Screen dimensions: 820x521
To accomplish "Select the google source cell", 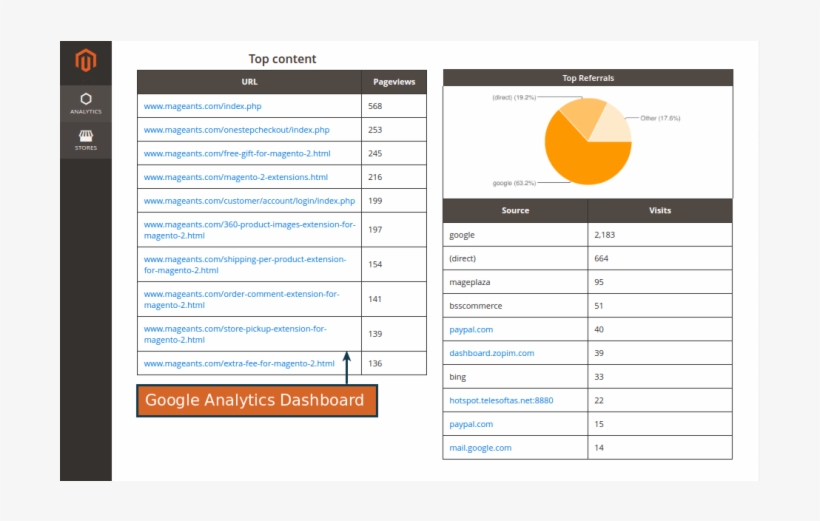I will (x=515, y=235).
